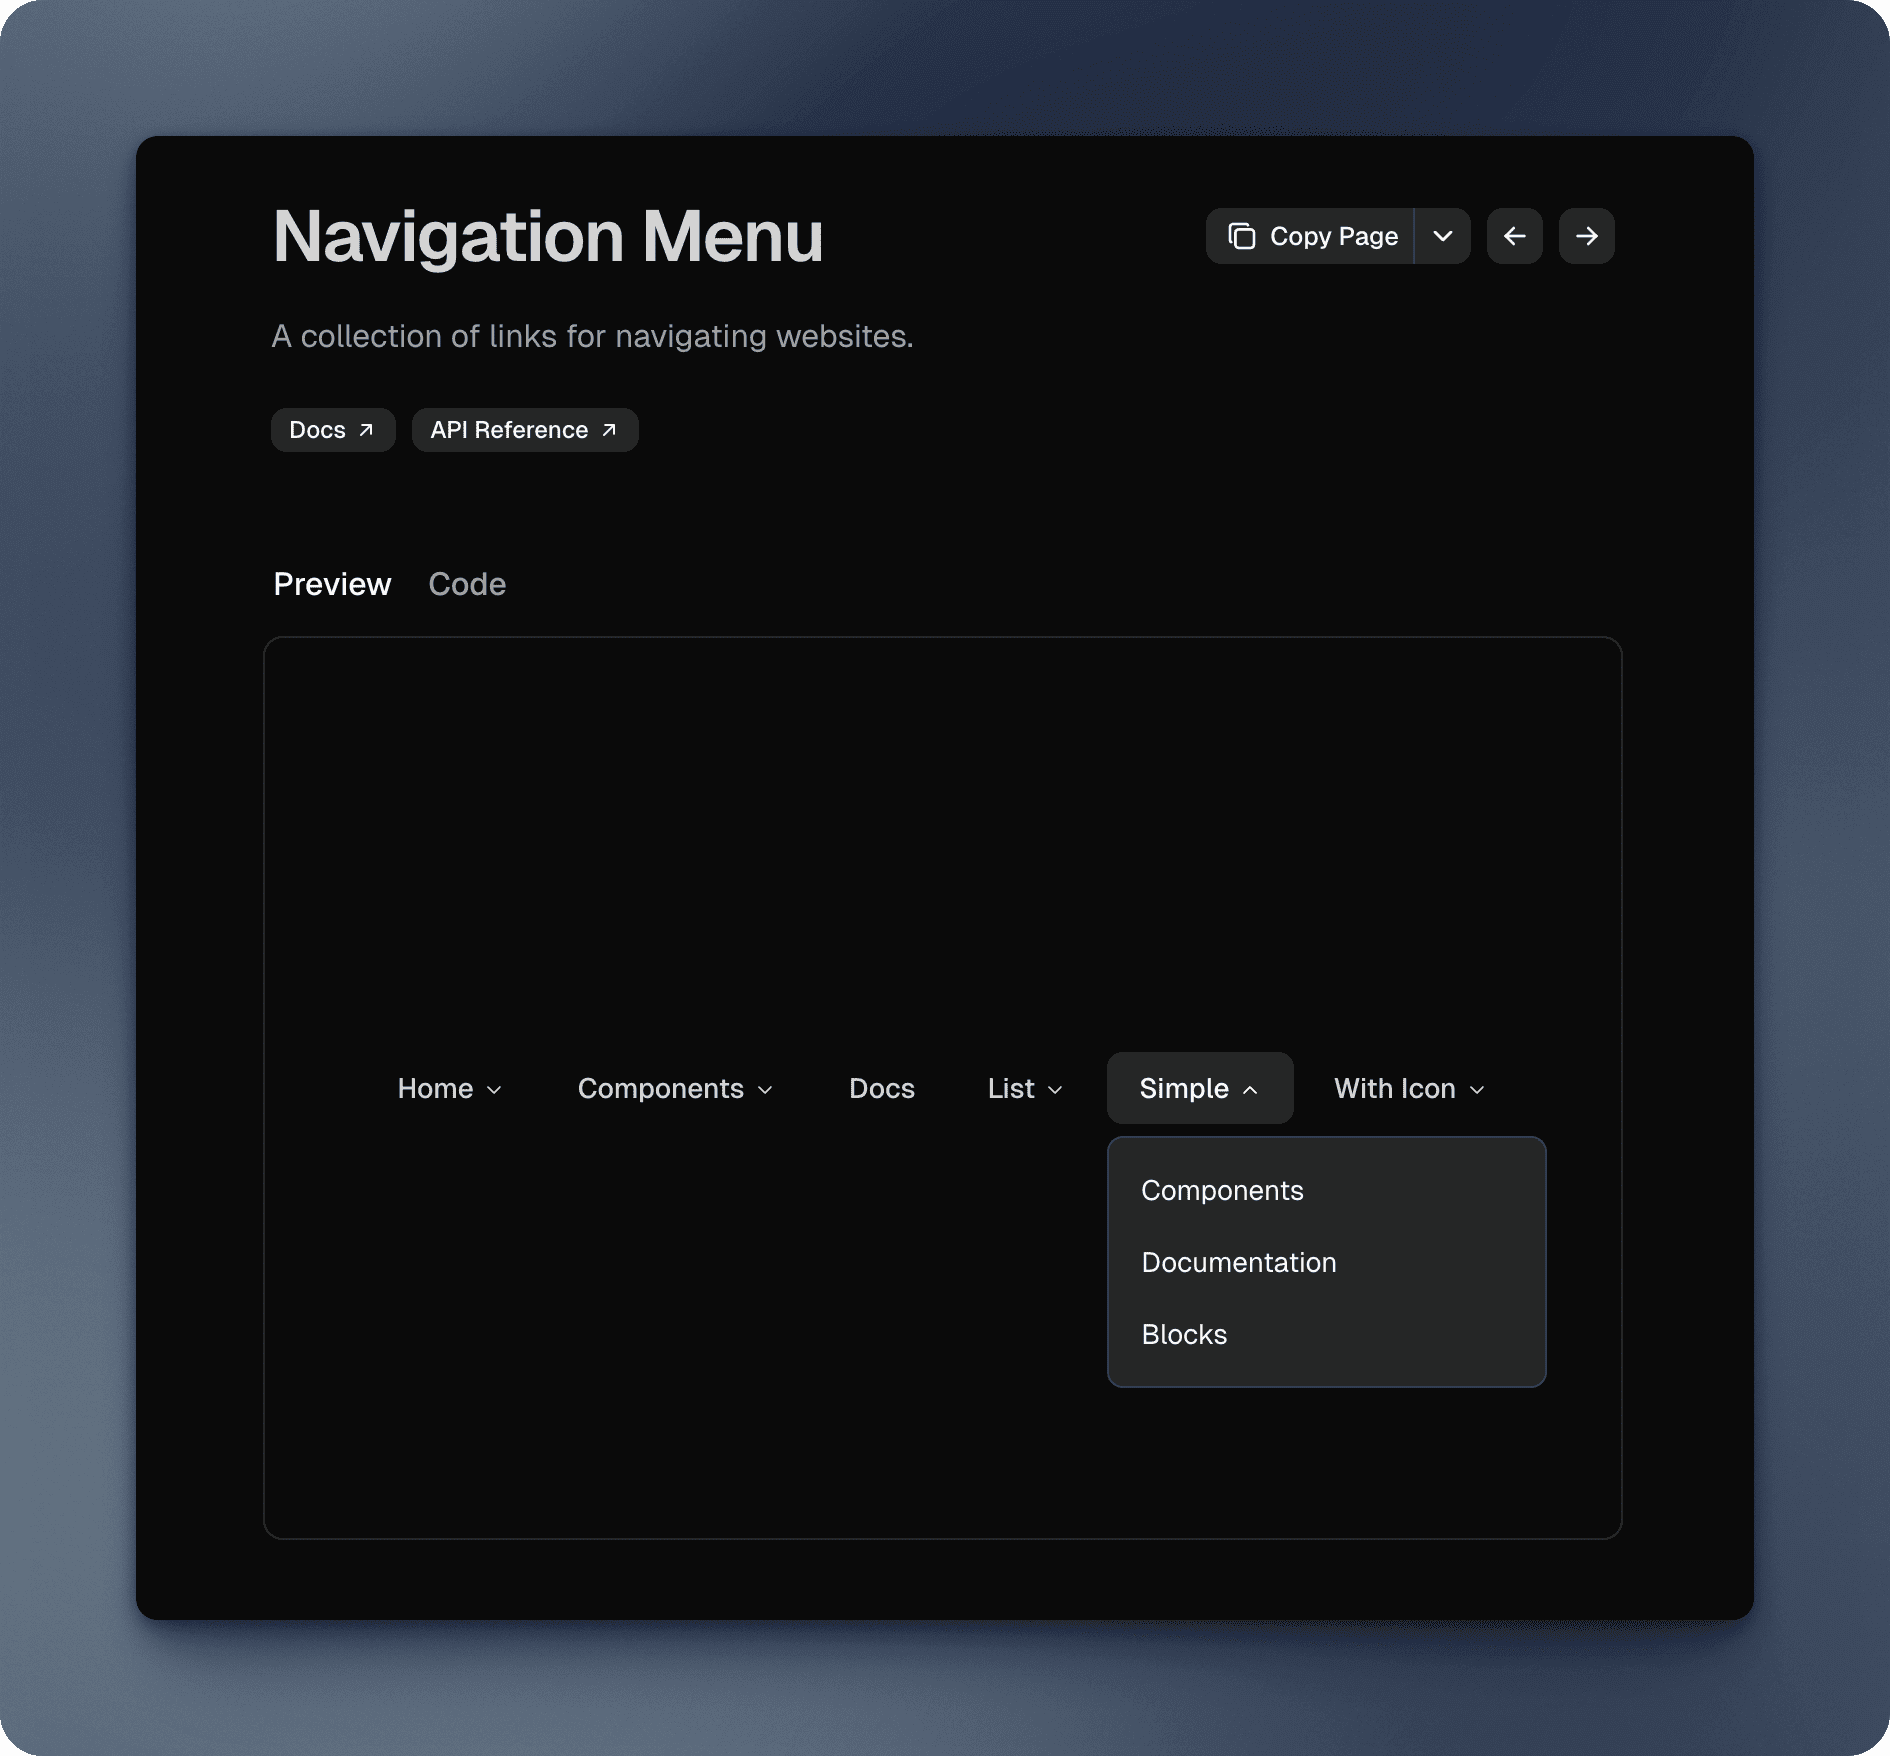Go to next page with right arrow

pyautogui.click(x=1586, y=236)
